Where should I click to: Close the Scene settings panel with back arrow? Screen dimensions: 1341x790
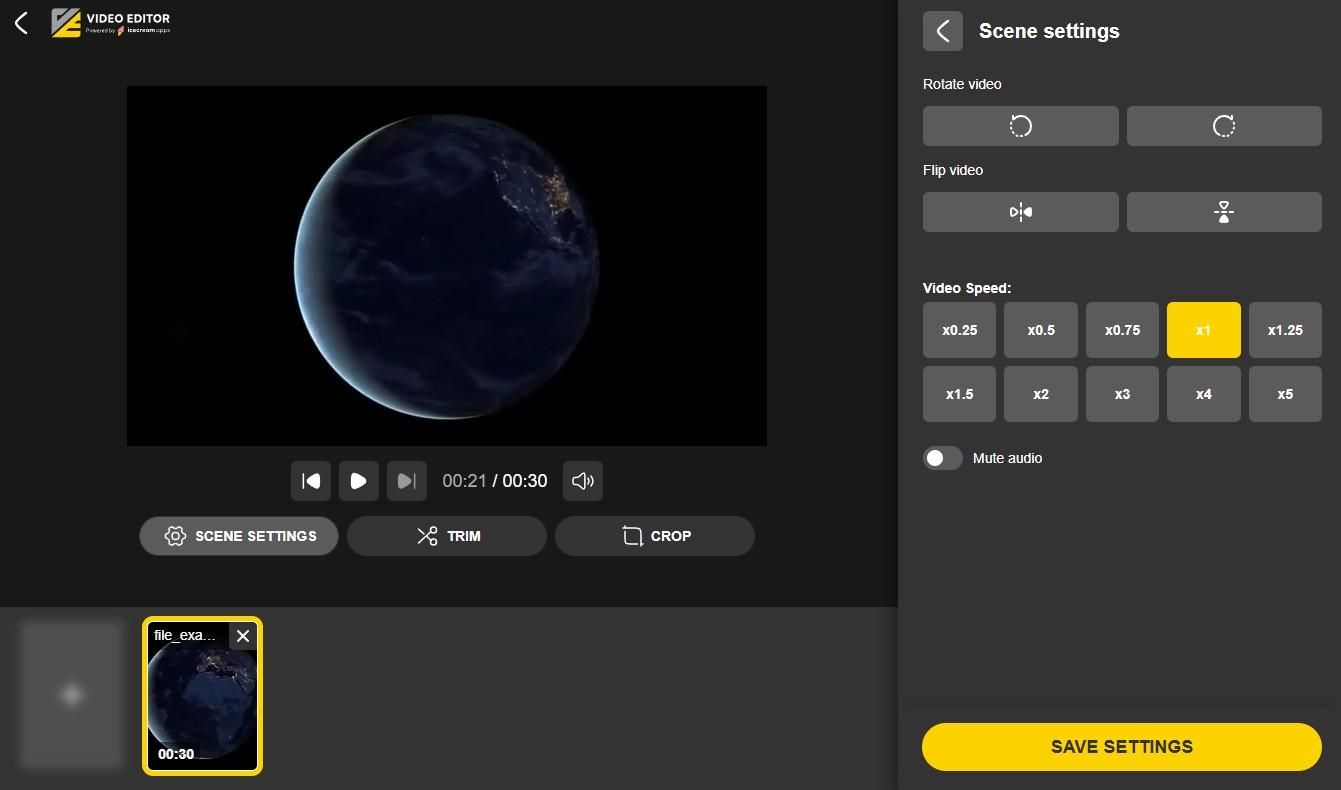(942, 31)
